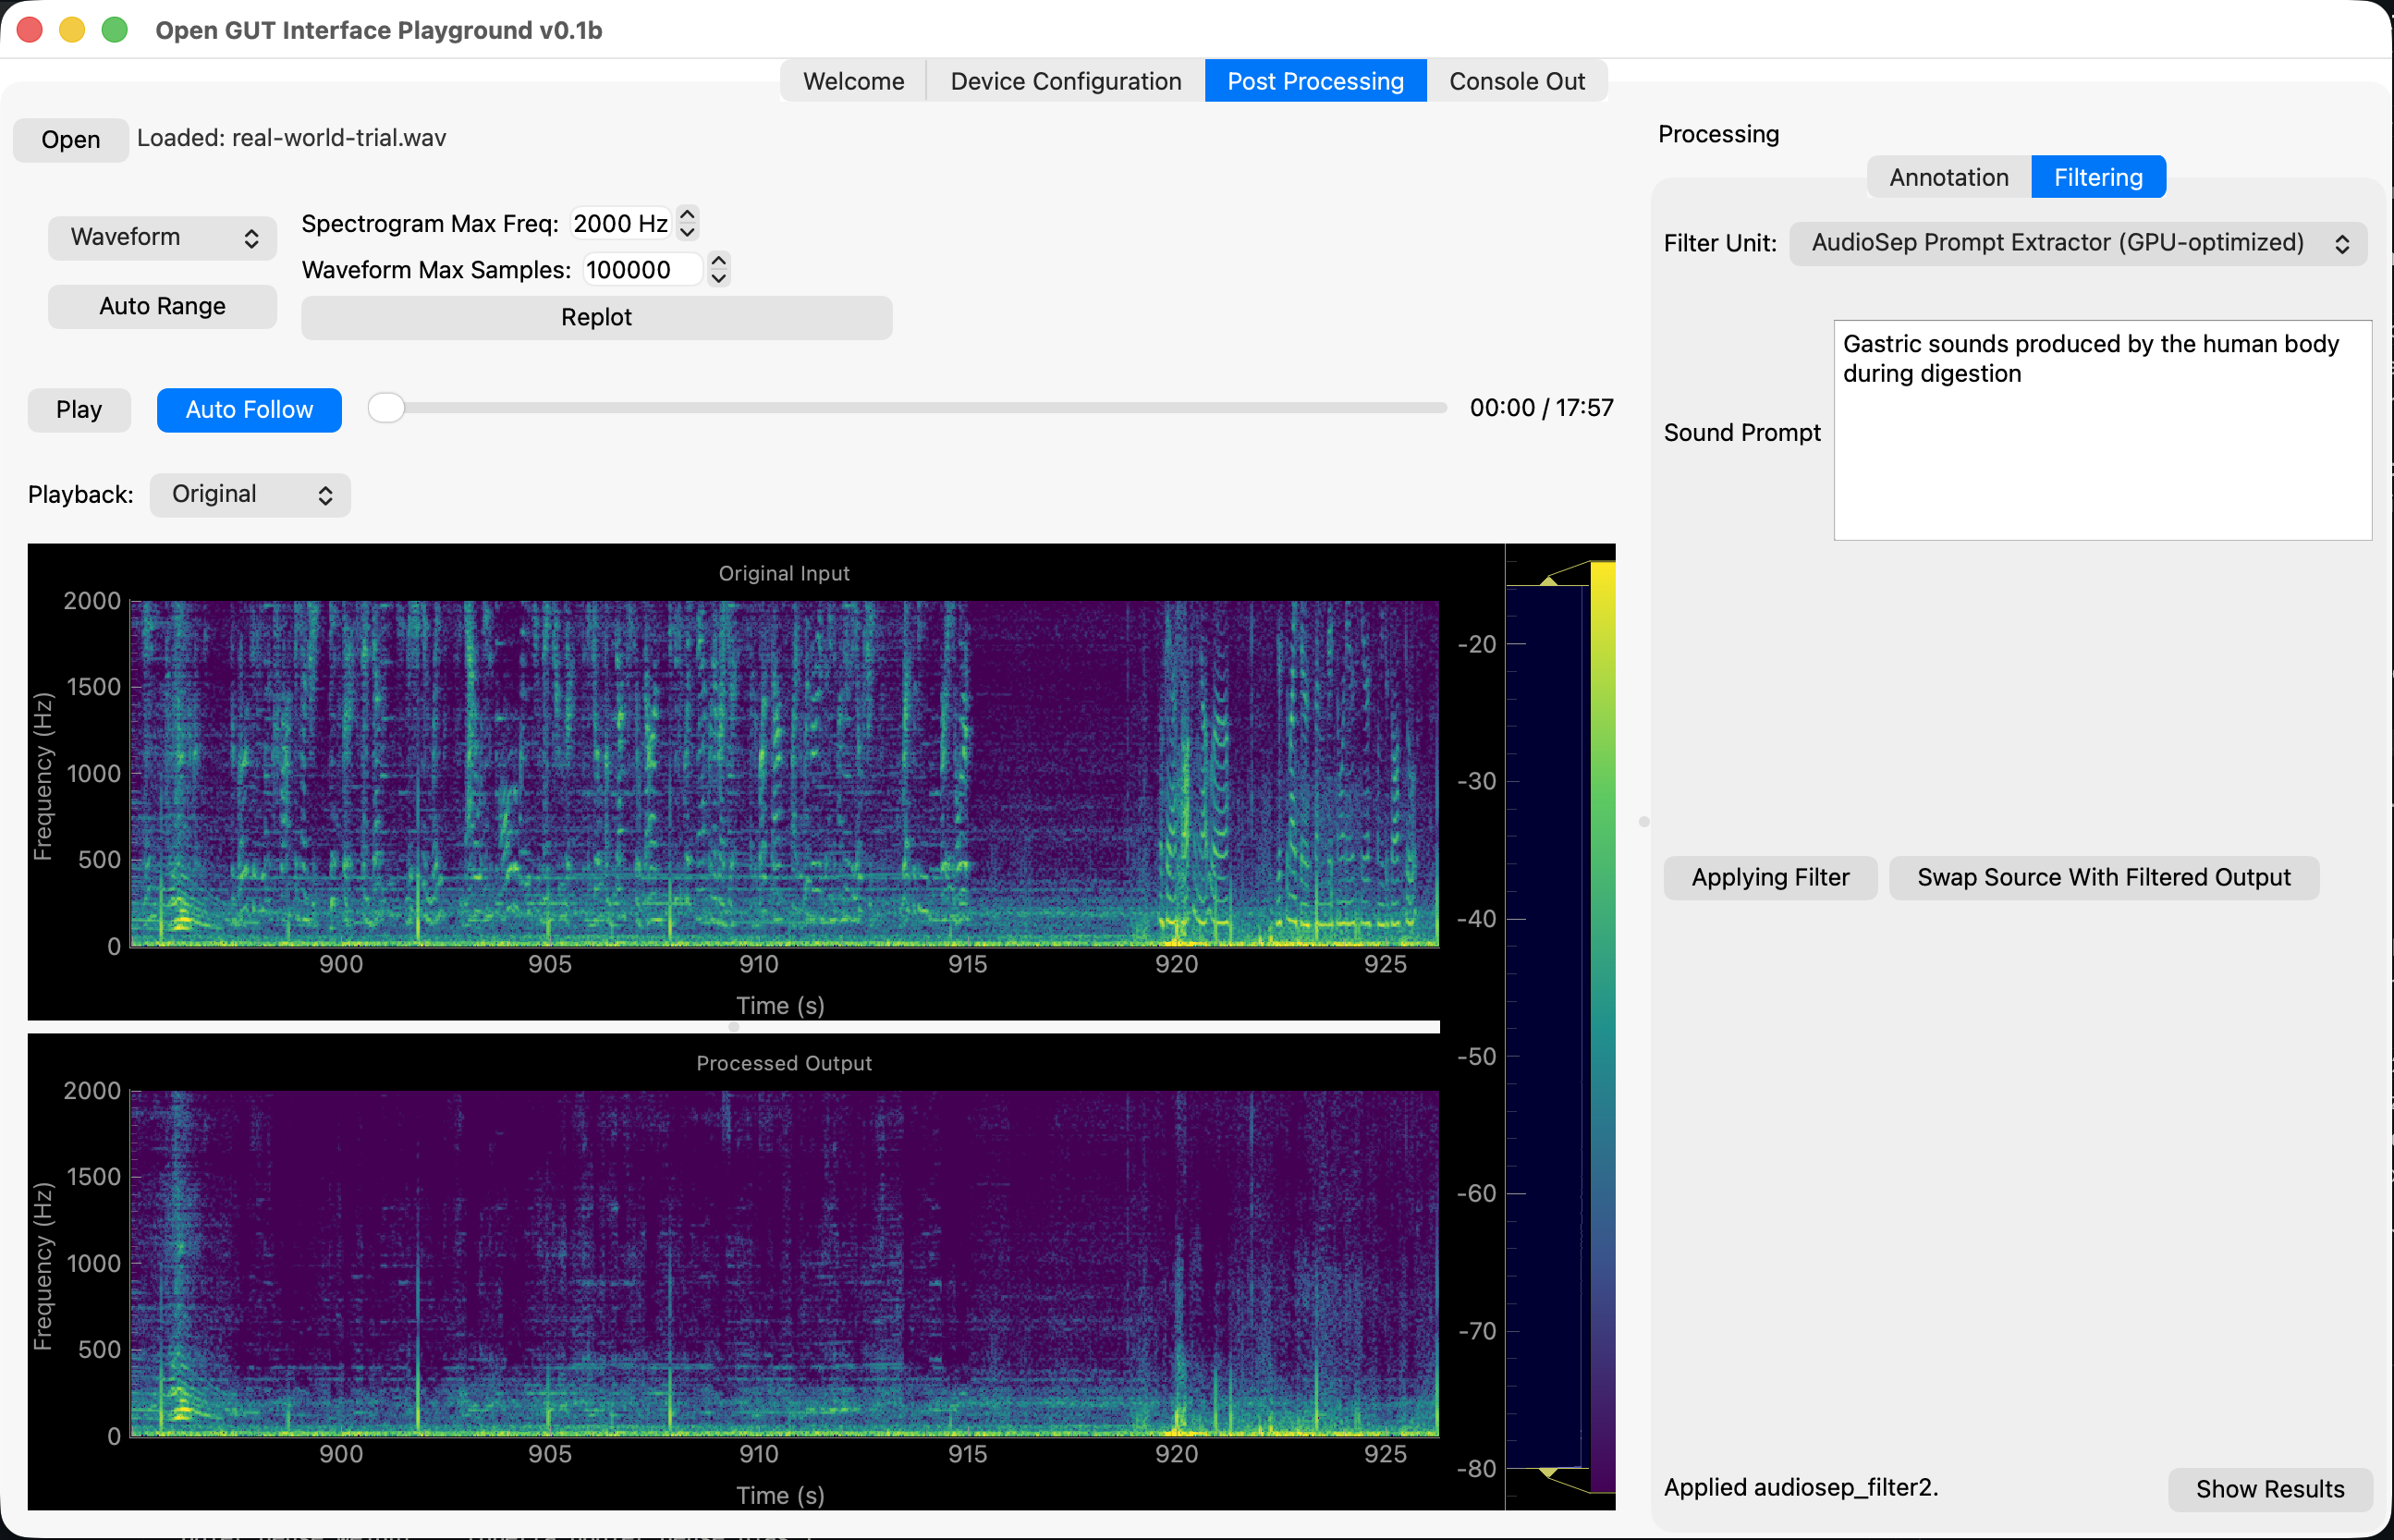Click the Spectrogram Max Freq: label
2394x1540 pixels.
pyautogui.click(x=430, y=223)
